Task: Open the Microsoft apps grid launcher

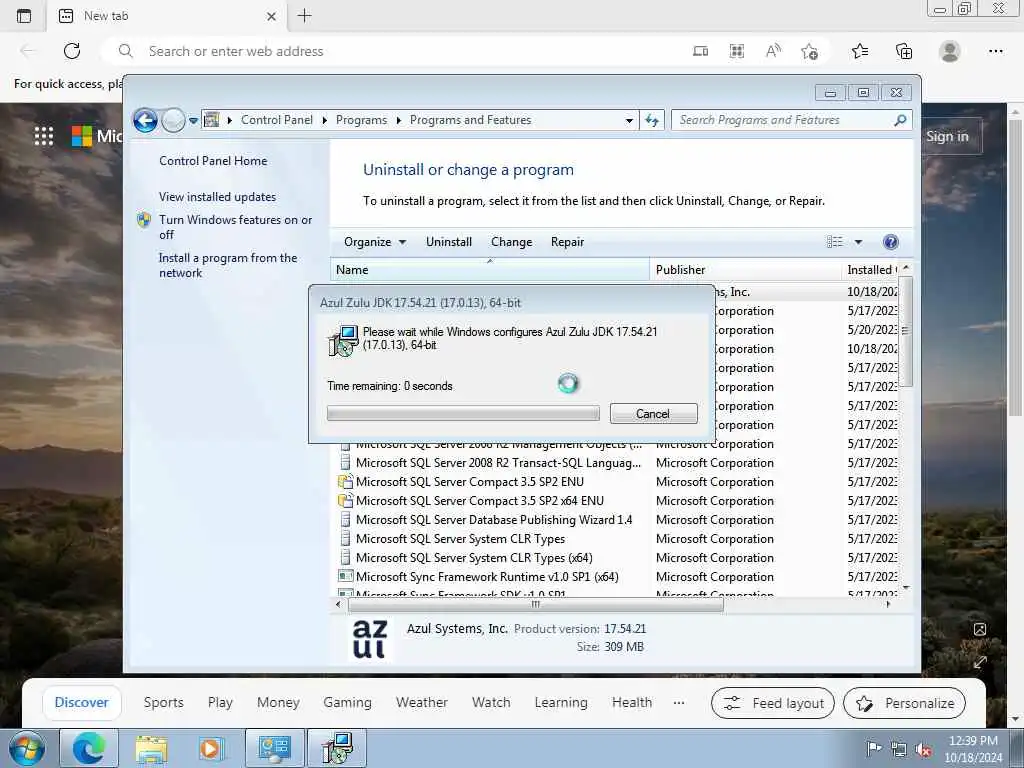Action: [x=44, y=136]
